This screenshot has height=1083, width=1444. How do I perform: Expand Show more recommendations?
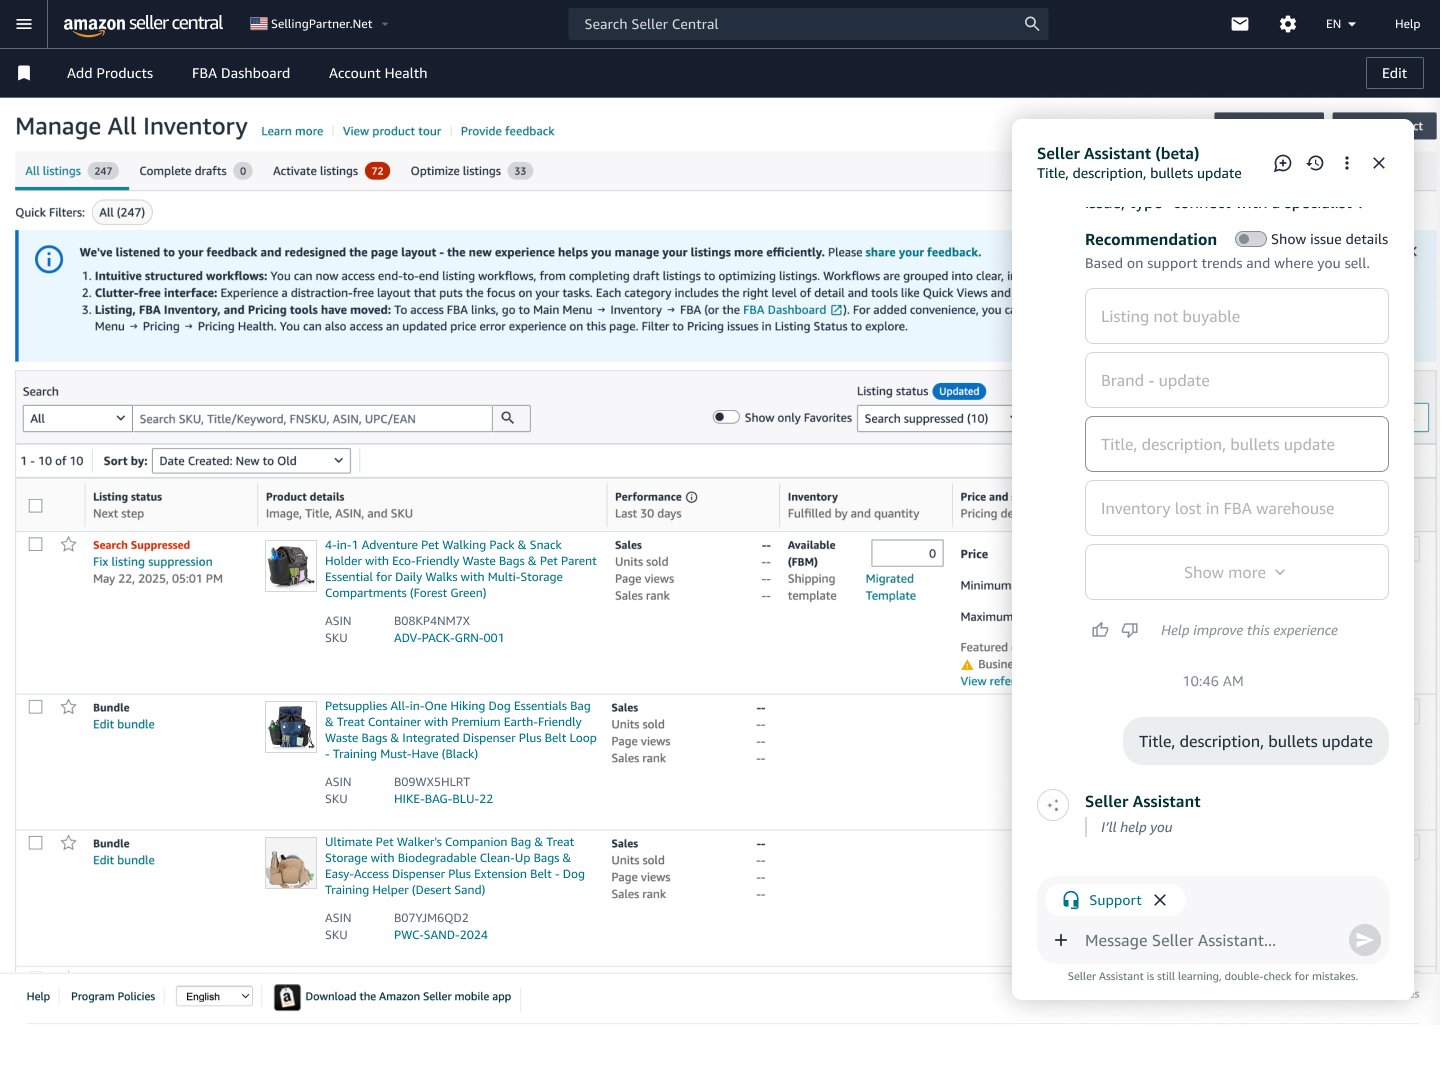click(1236, 573)
